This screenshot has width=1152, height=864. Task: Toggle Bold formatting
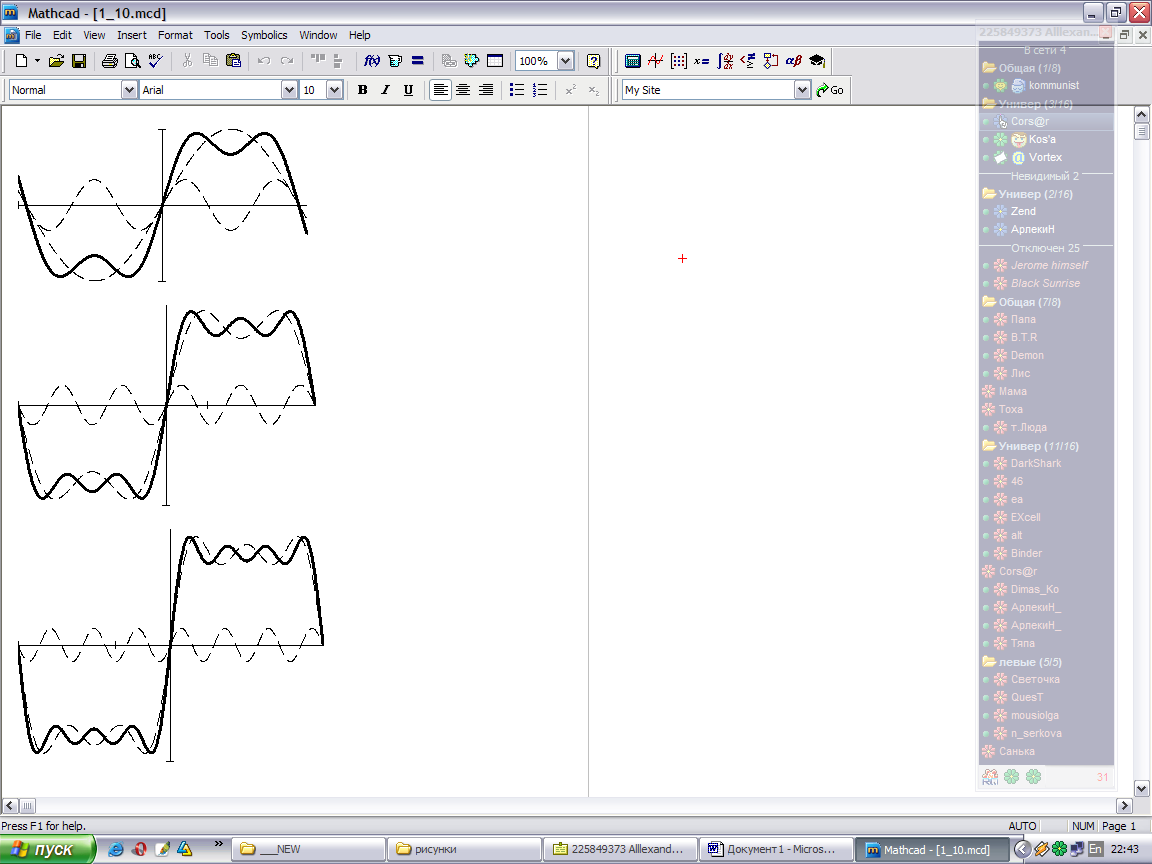[362, 90]
